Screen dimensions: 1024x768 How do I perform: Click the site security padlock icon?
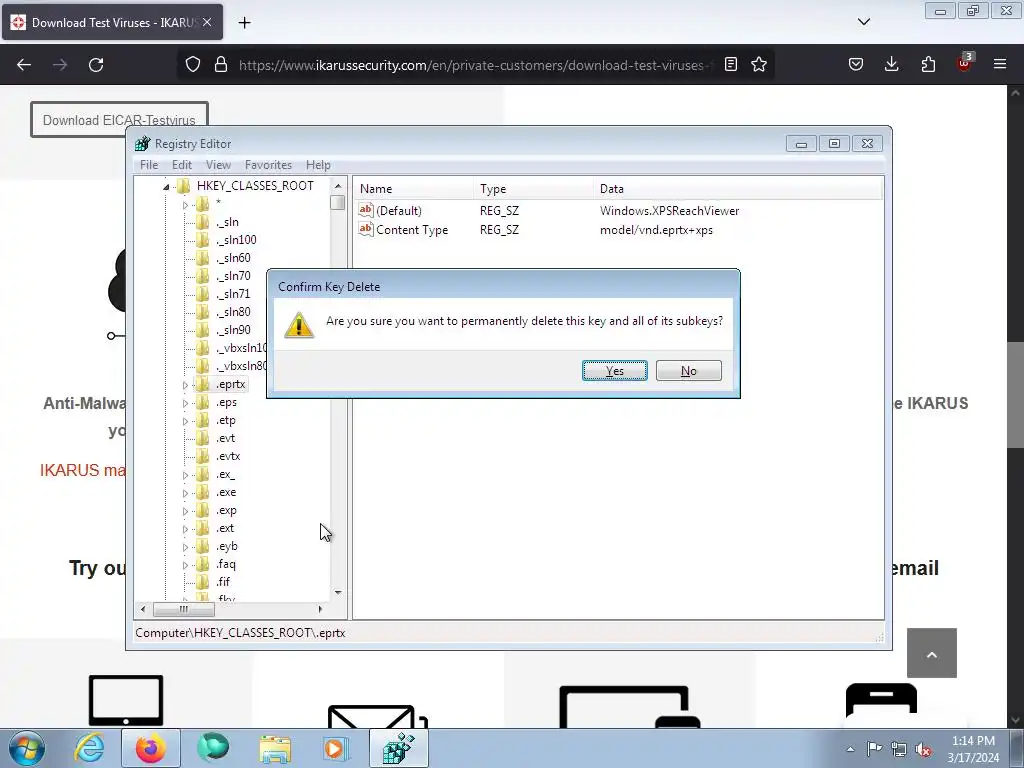221,65
